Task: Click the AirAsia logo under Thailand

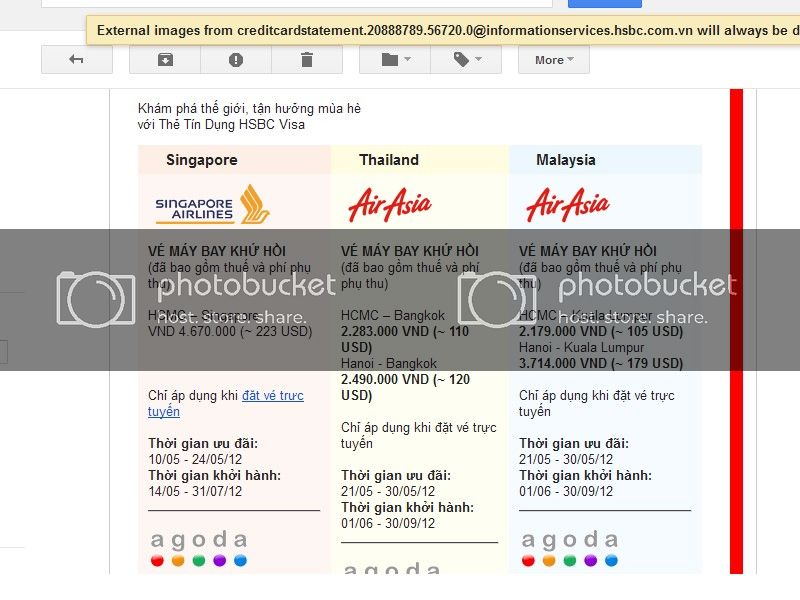Action: click(390, 205)
